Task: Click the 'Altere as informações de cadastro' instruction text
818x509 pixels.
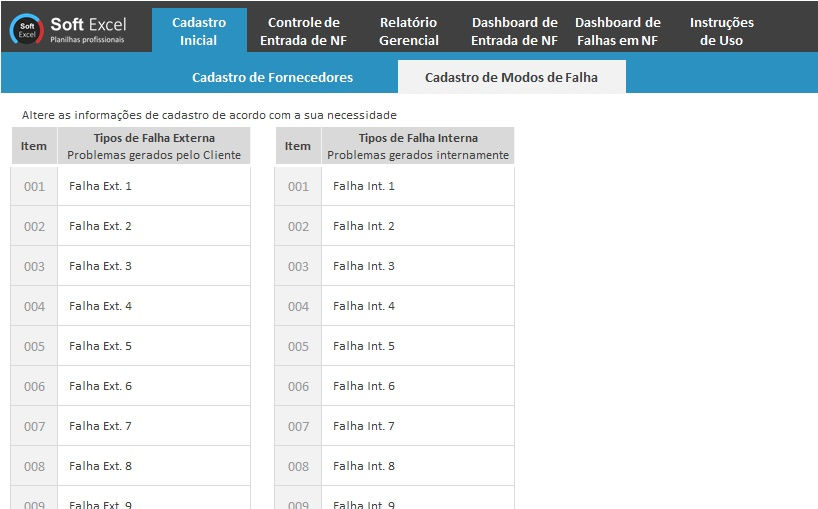Action: [209, 115]
